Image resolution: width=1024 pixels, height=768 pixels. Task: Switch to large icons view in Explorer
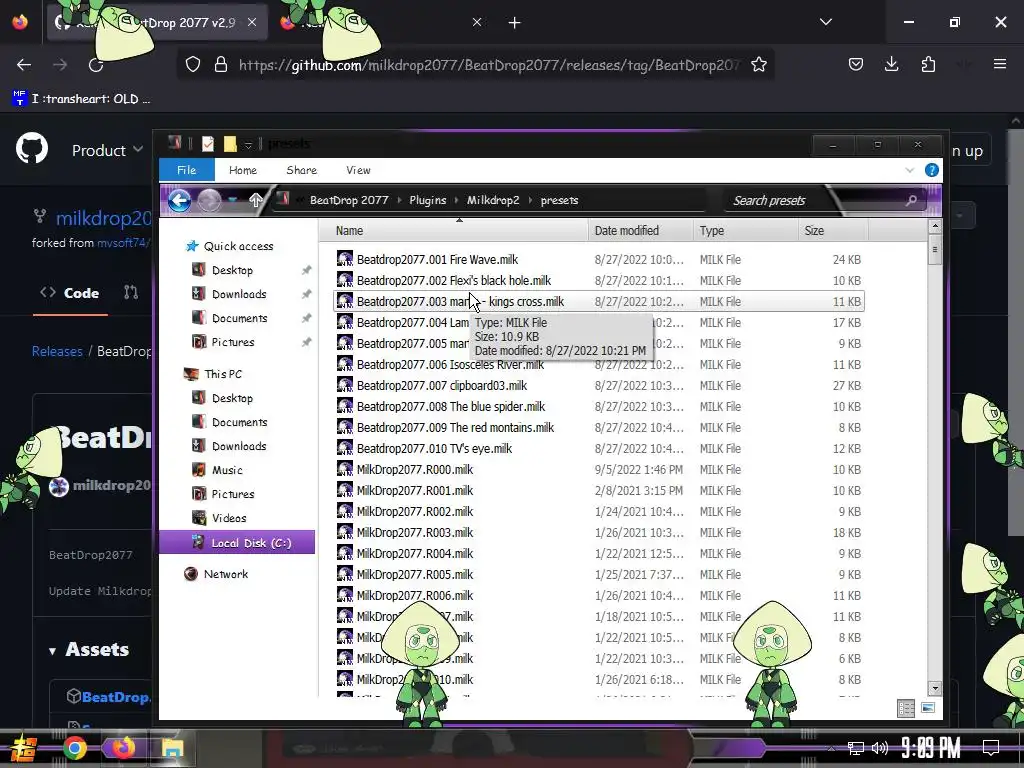pos(928,708)
